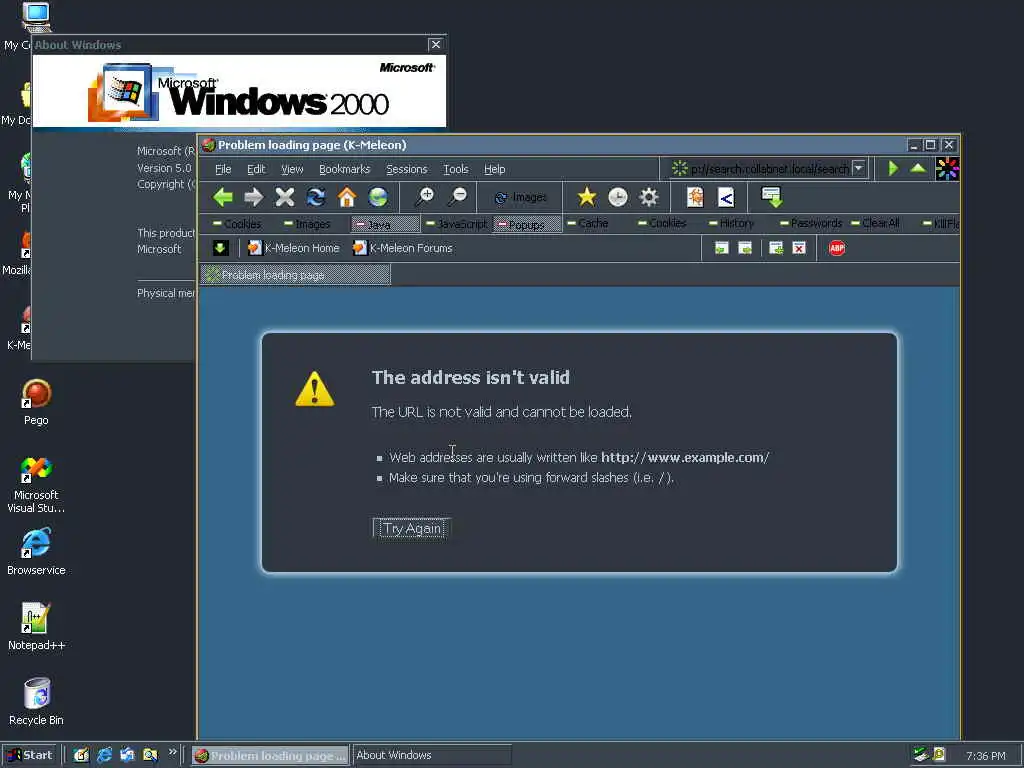Click the URL address input field
The width and height of the screenshot is (1024, 768).
click(x=769, y=168)
